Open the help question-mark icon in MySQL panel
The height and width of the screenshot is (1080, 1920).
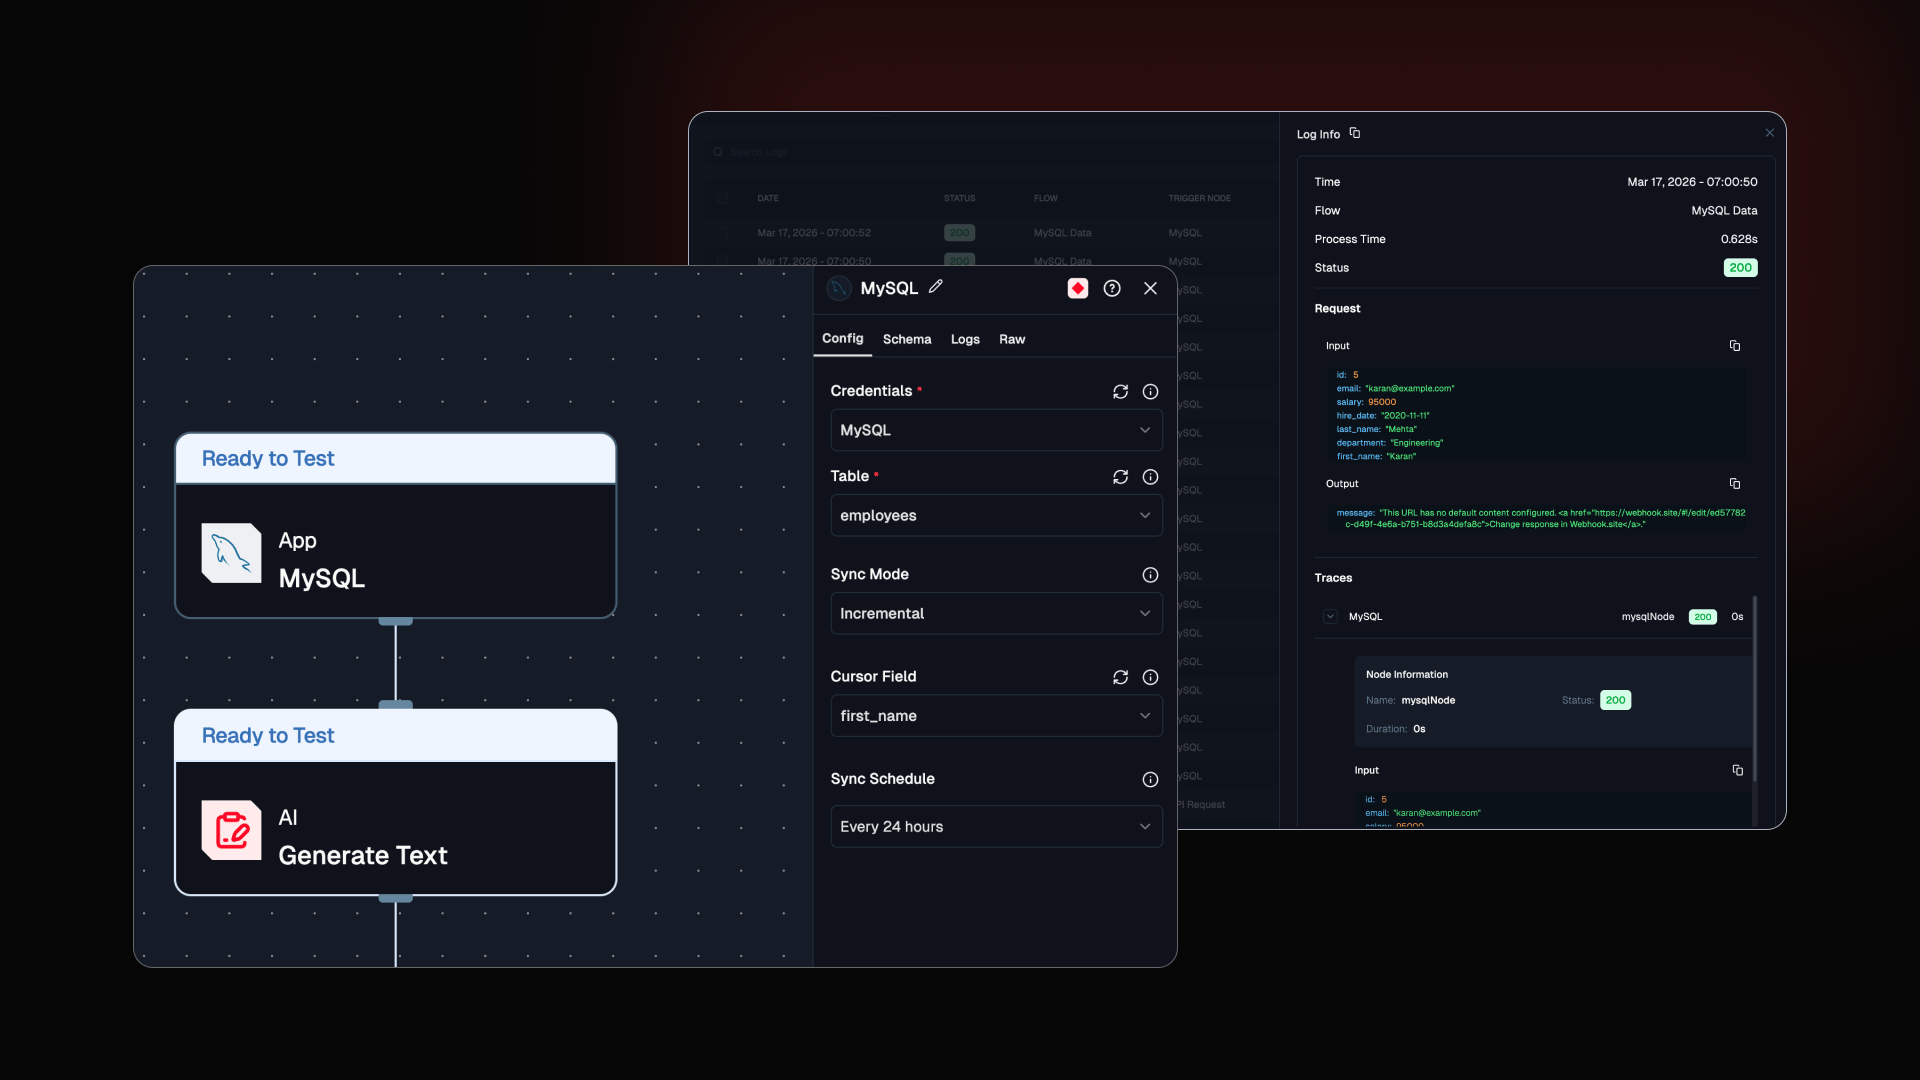point(1112,288)
